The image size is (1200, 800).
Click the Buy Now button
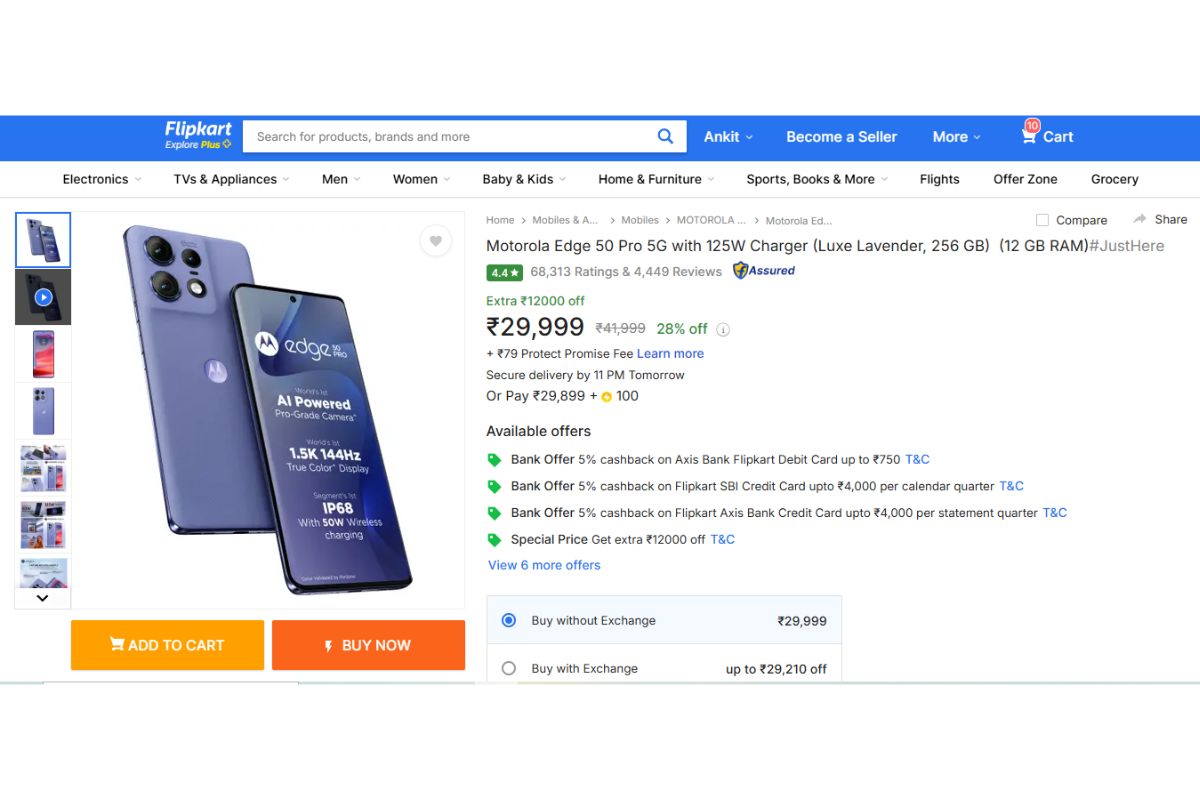pyautogui.click(x=368, y=645)
